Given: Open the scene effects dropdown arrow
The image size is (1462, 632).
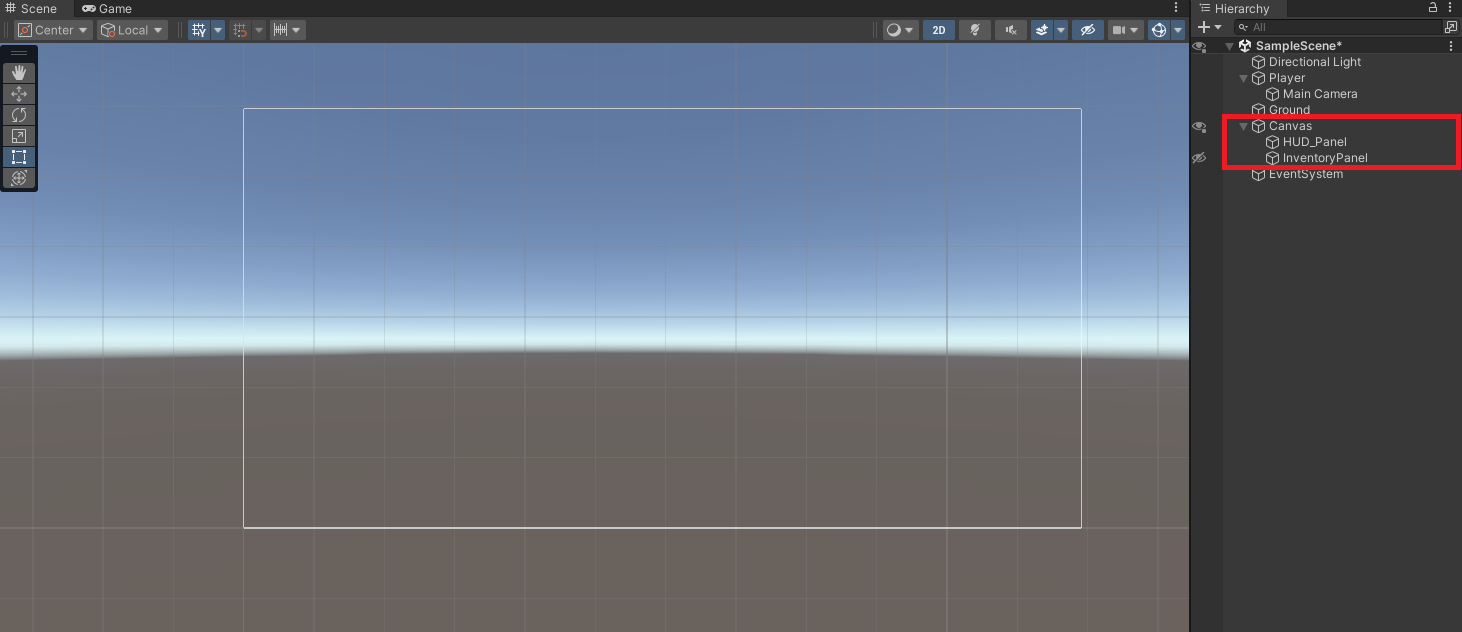Looking at the screenshot, I should click(1061, 30).
